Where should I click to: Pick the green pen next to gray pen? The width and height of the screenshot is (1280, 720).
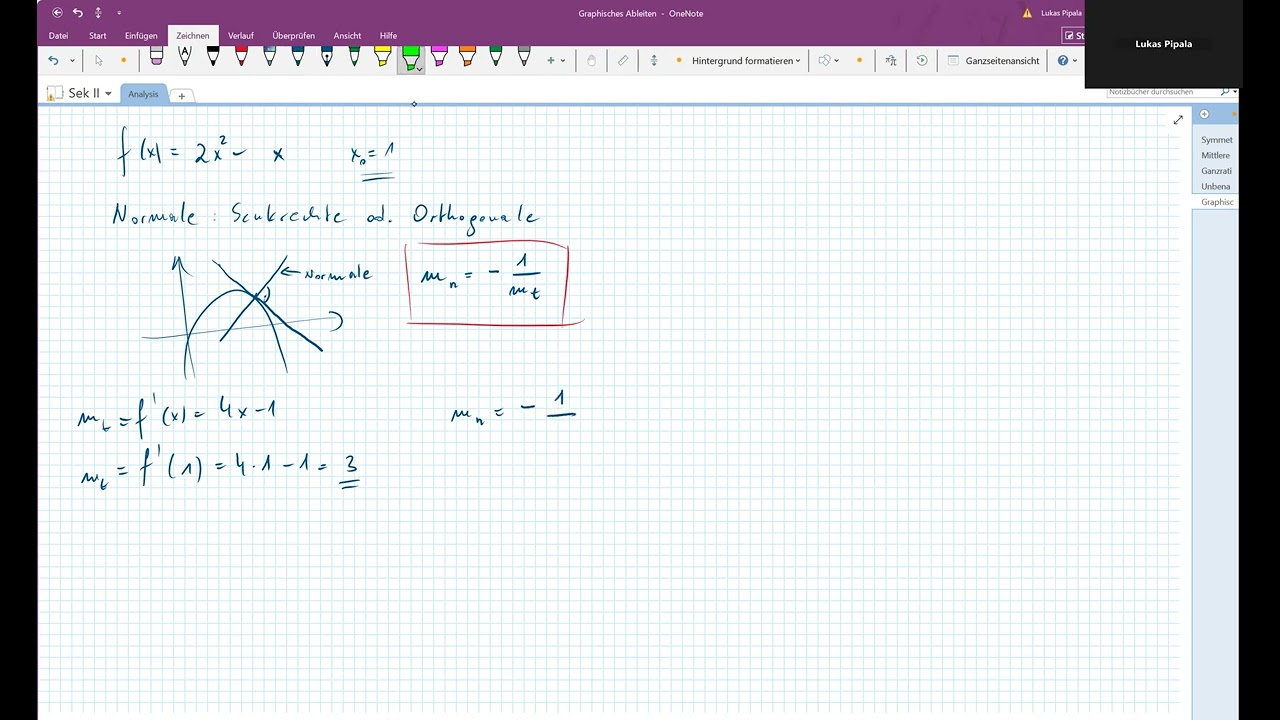tap(495, 56)
